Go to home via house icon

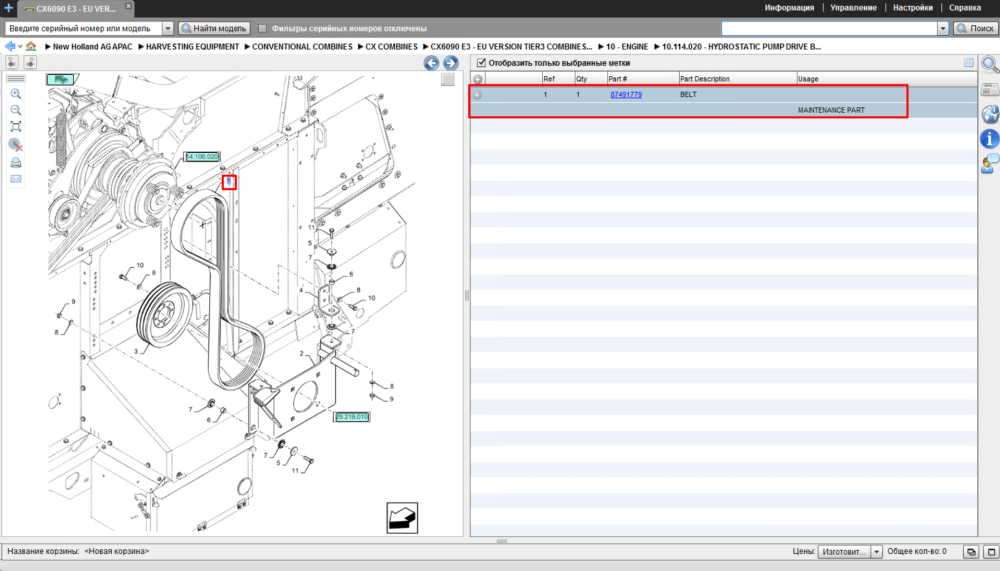tap(31, 46)
